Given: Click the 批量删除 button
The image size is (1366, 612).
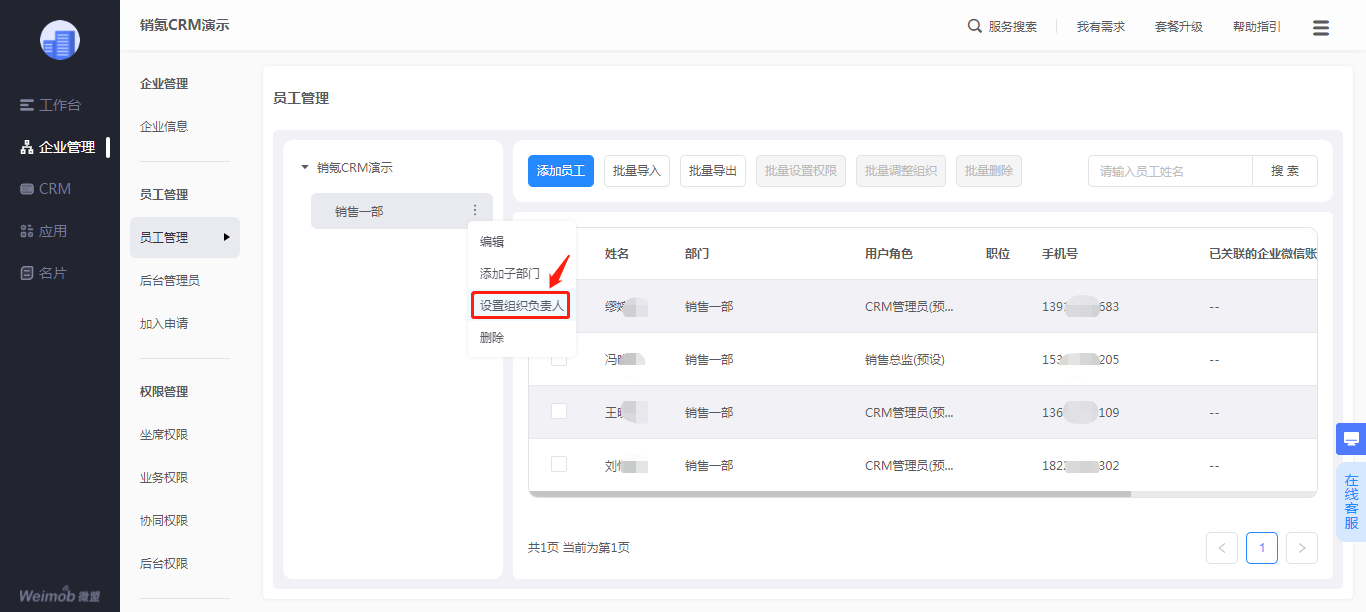Looking at the screenshot, I should [x=989, y=171].
